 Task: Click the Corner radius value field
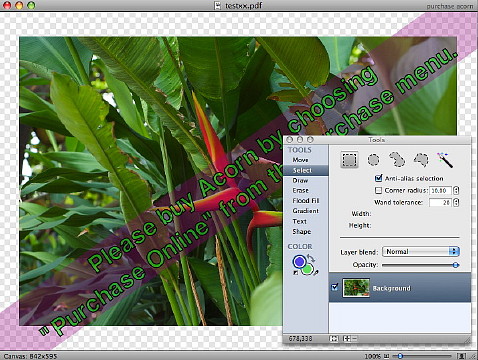[441, 191]
